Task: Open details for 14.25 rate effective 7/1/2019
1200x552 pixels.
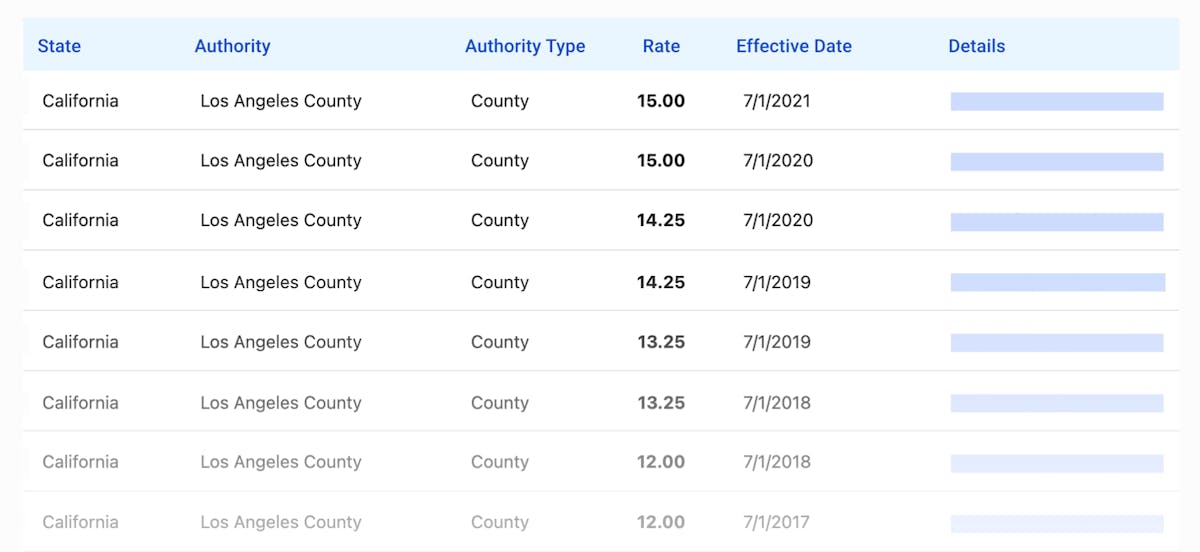Action: coord(1057,282)
